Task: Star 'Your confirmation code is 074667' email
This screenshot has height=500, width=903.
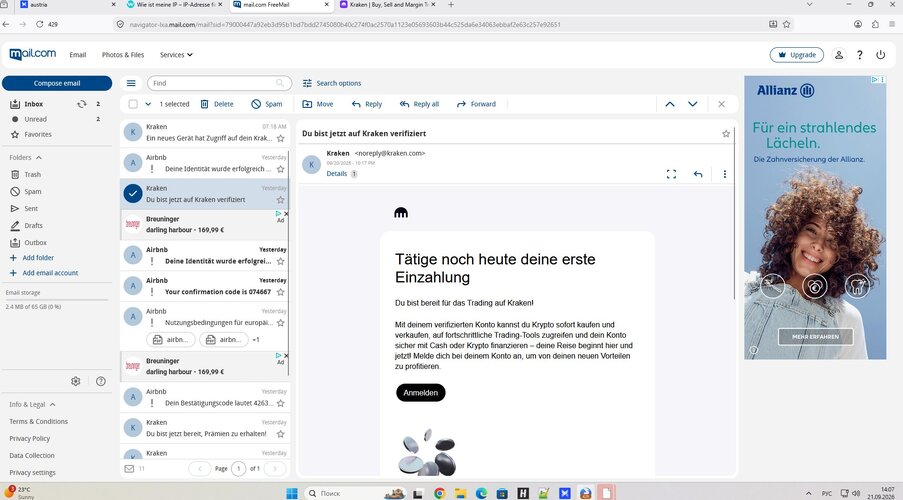Action: click(280, 292)
